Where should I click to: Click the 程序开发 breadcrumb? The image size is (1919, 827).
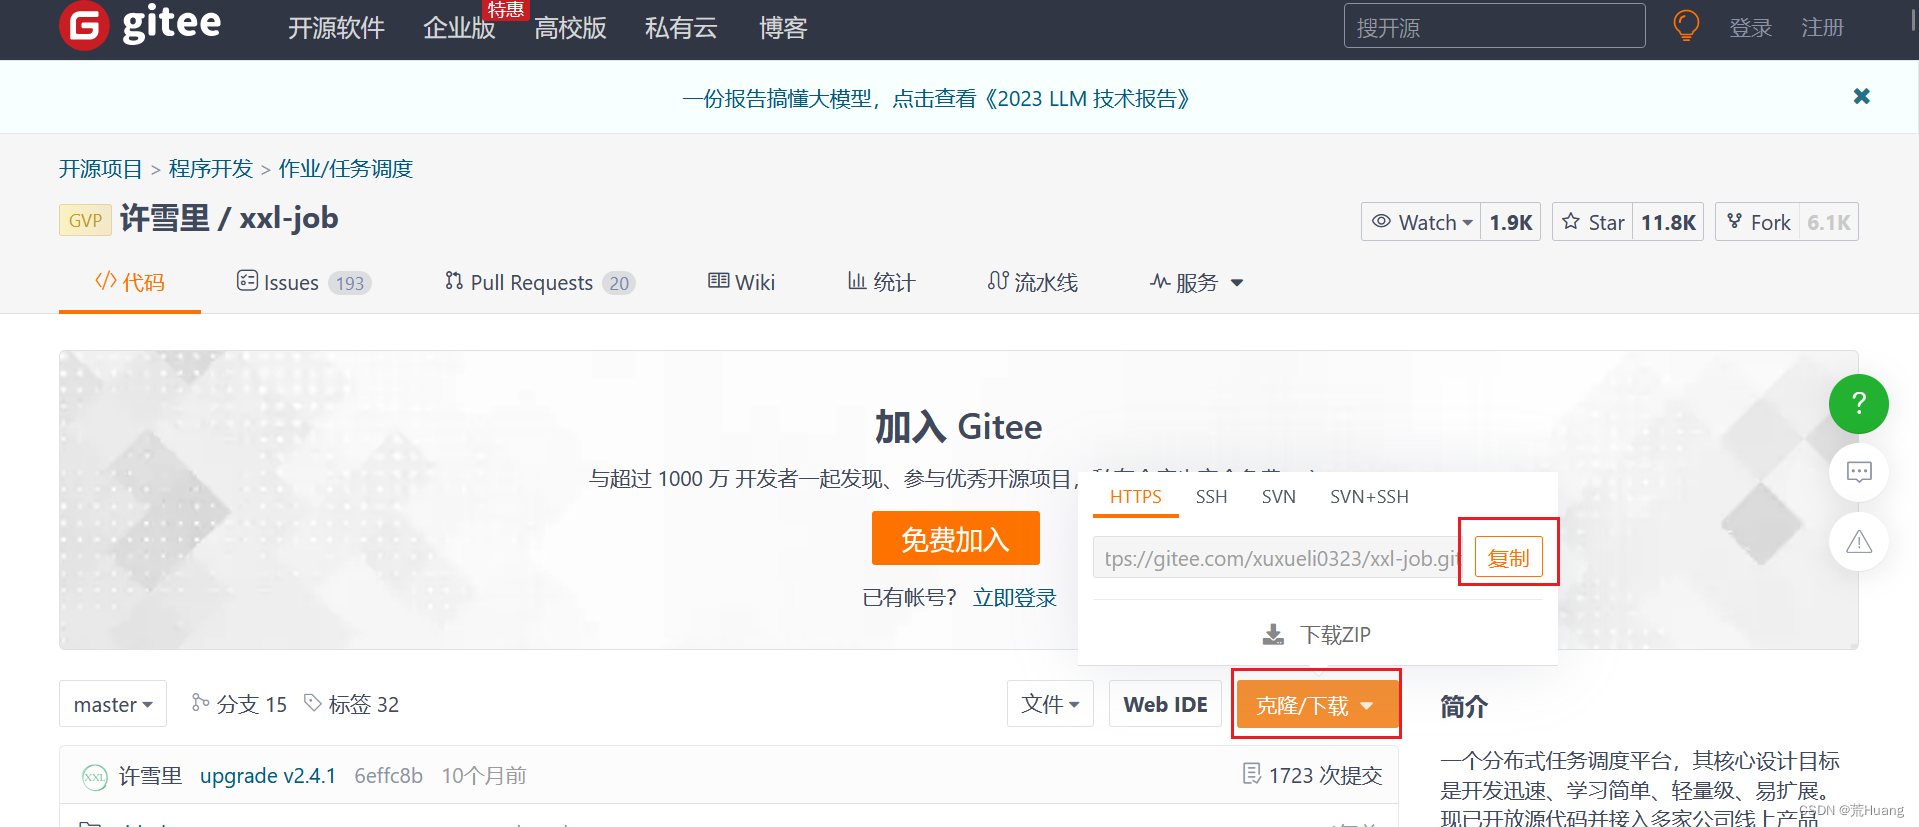click(x=211, y=168)
